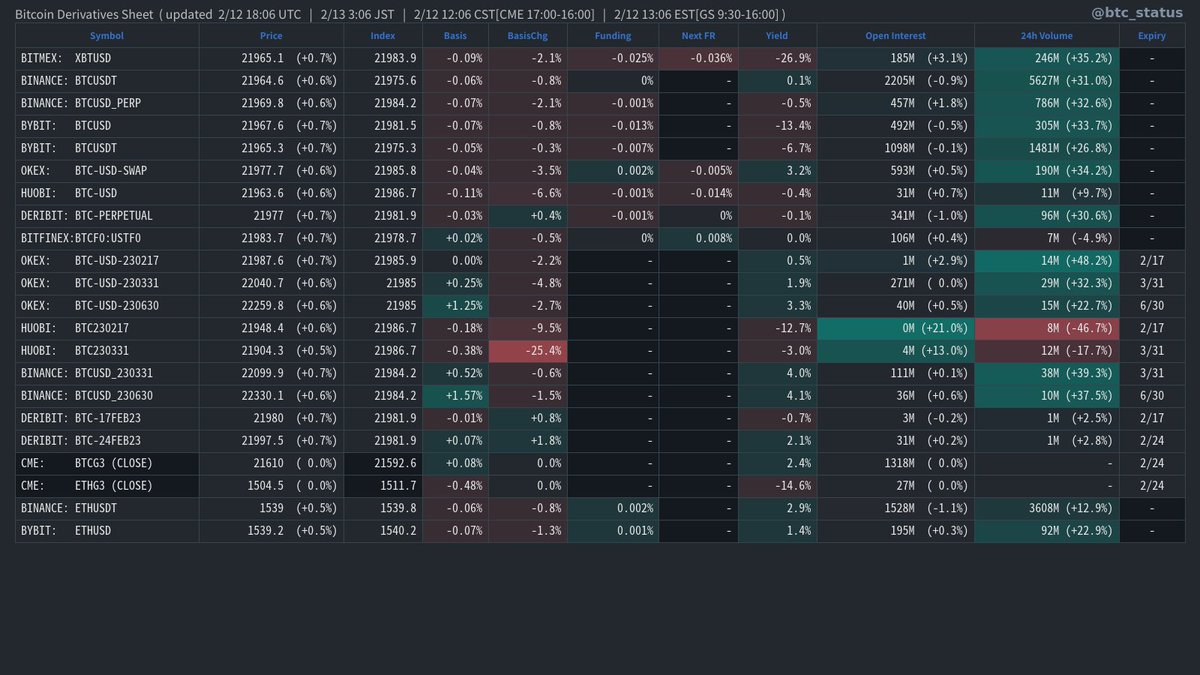Select the BINANCE: BTCUSD_230331 symbol cell
This screenshot has width=1200, height=675.
tap(107, 373)
